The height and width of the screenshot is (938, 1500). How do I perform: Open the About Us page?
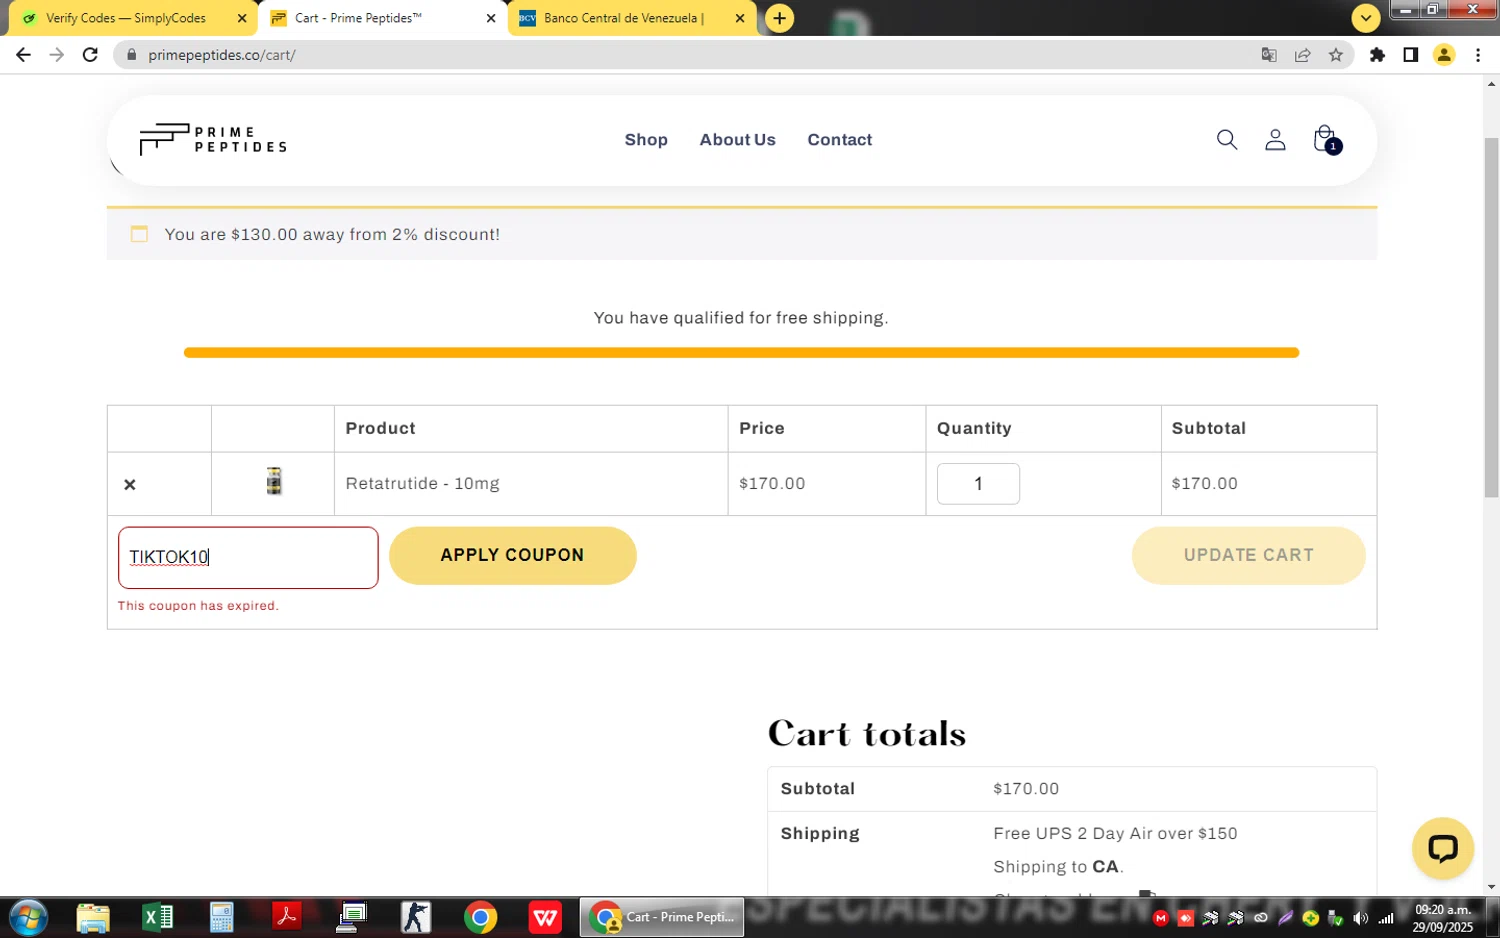738,140
